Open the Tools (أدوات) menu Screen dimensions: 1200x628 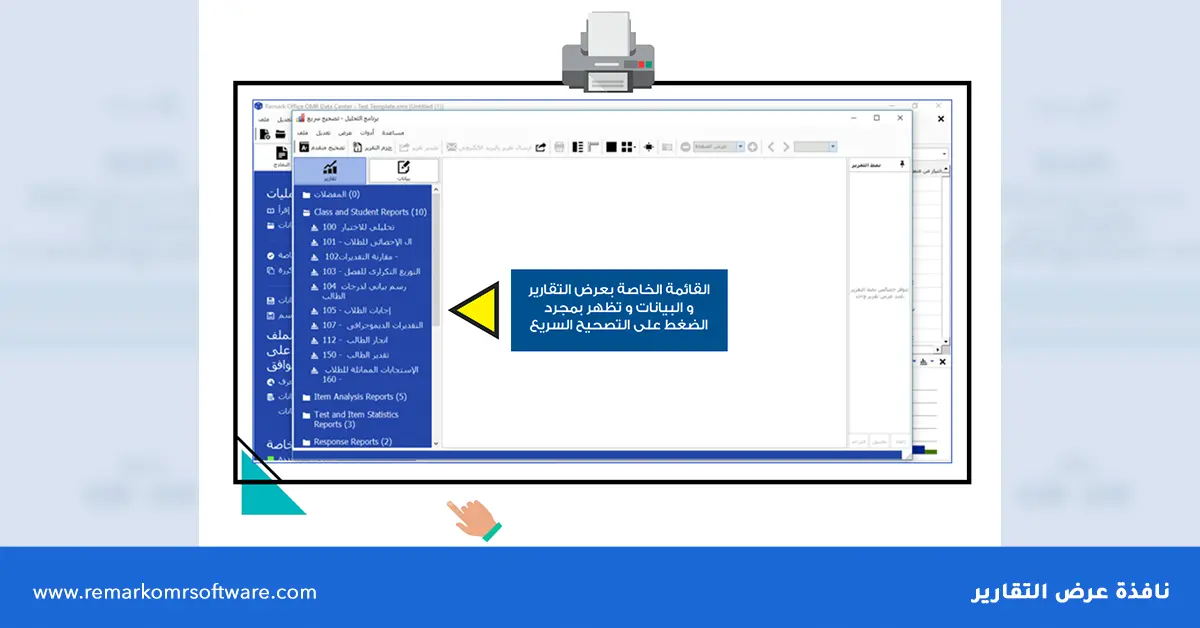(367, 132)
